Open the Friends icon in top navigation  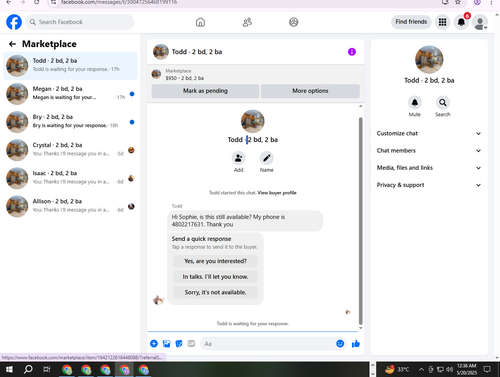pos(247,22)
